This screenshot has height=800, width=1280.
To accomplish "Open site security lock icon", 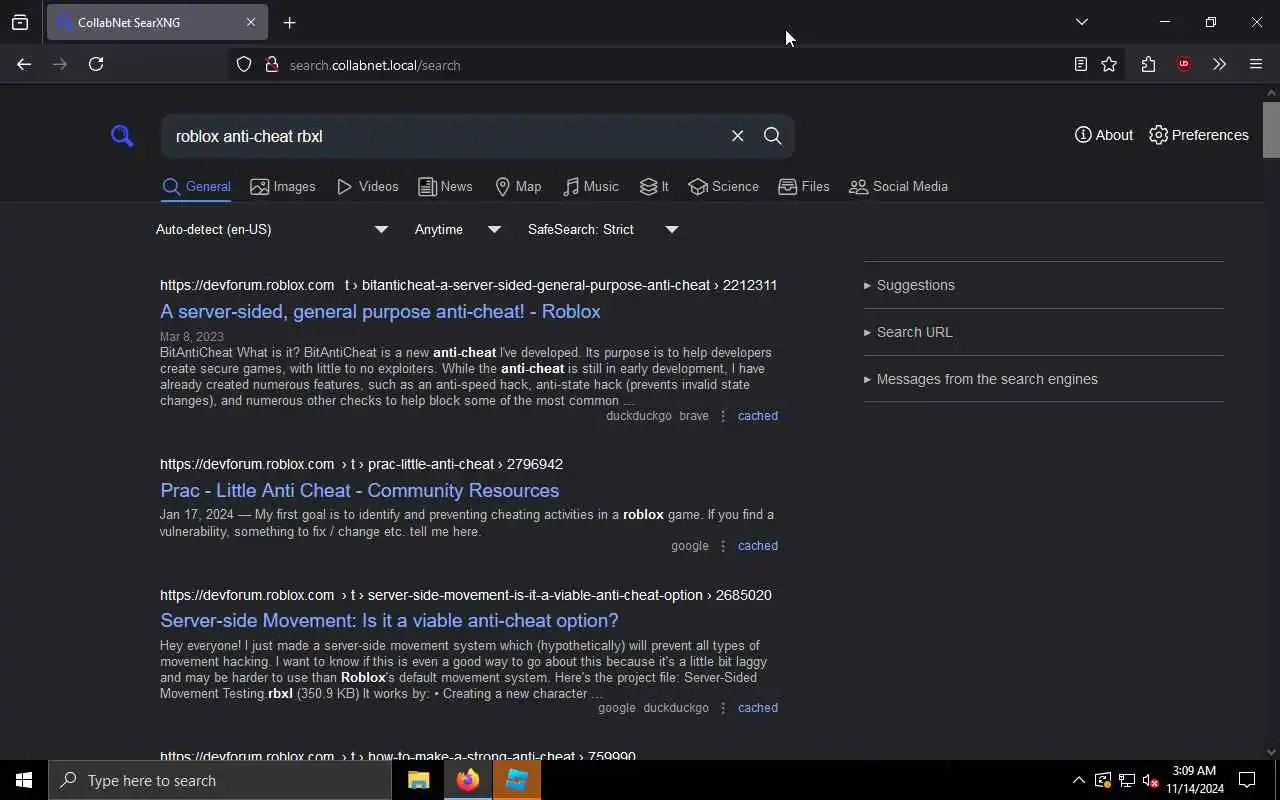I will click(271, 64).
